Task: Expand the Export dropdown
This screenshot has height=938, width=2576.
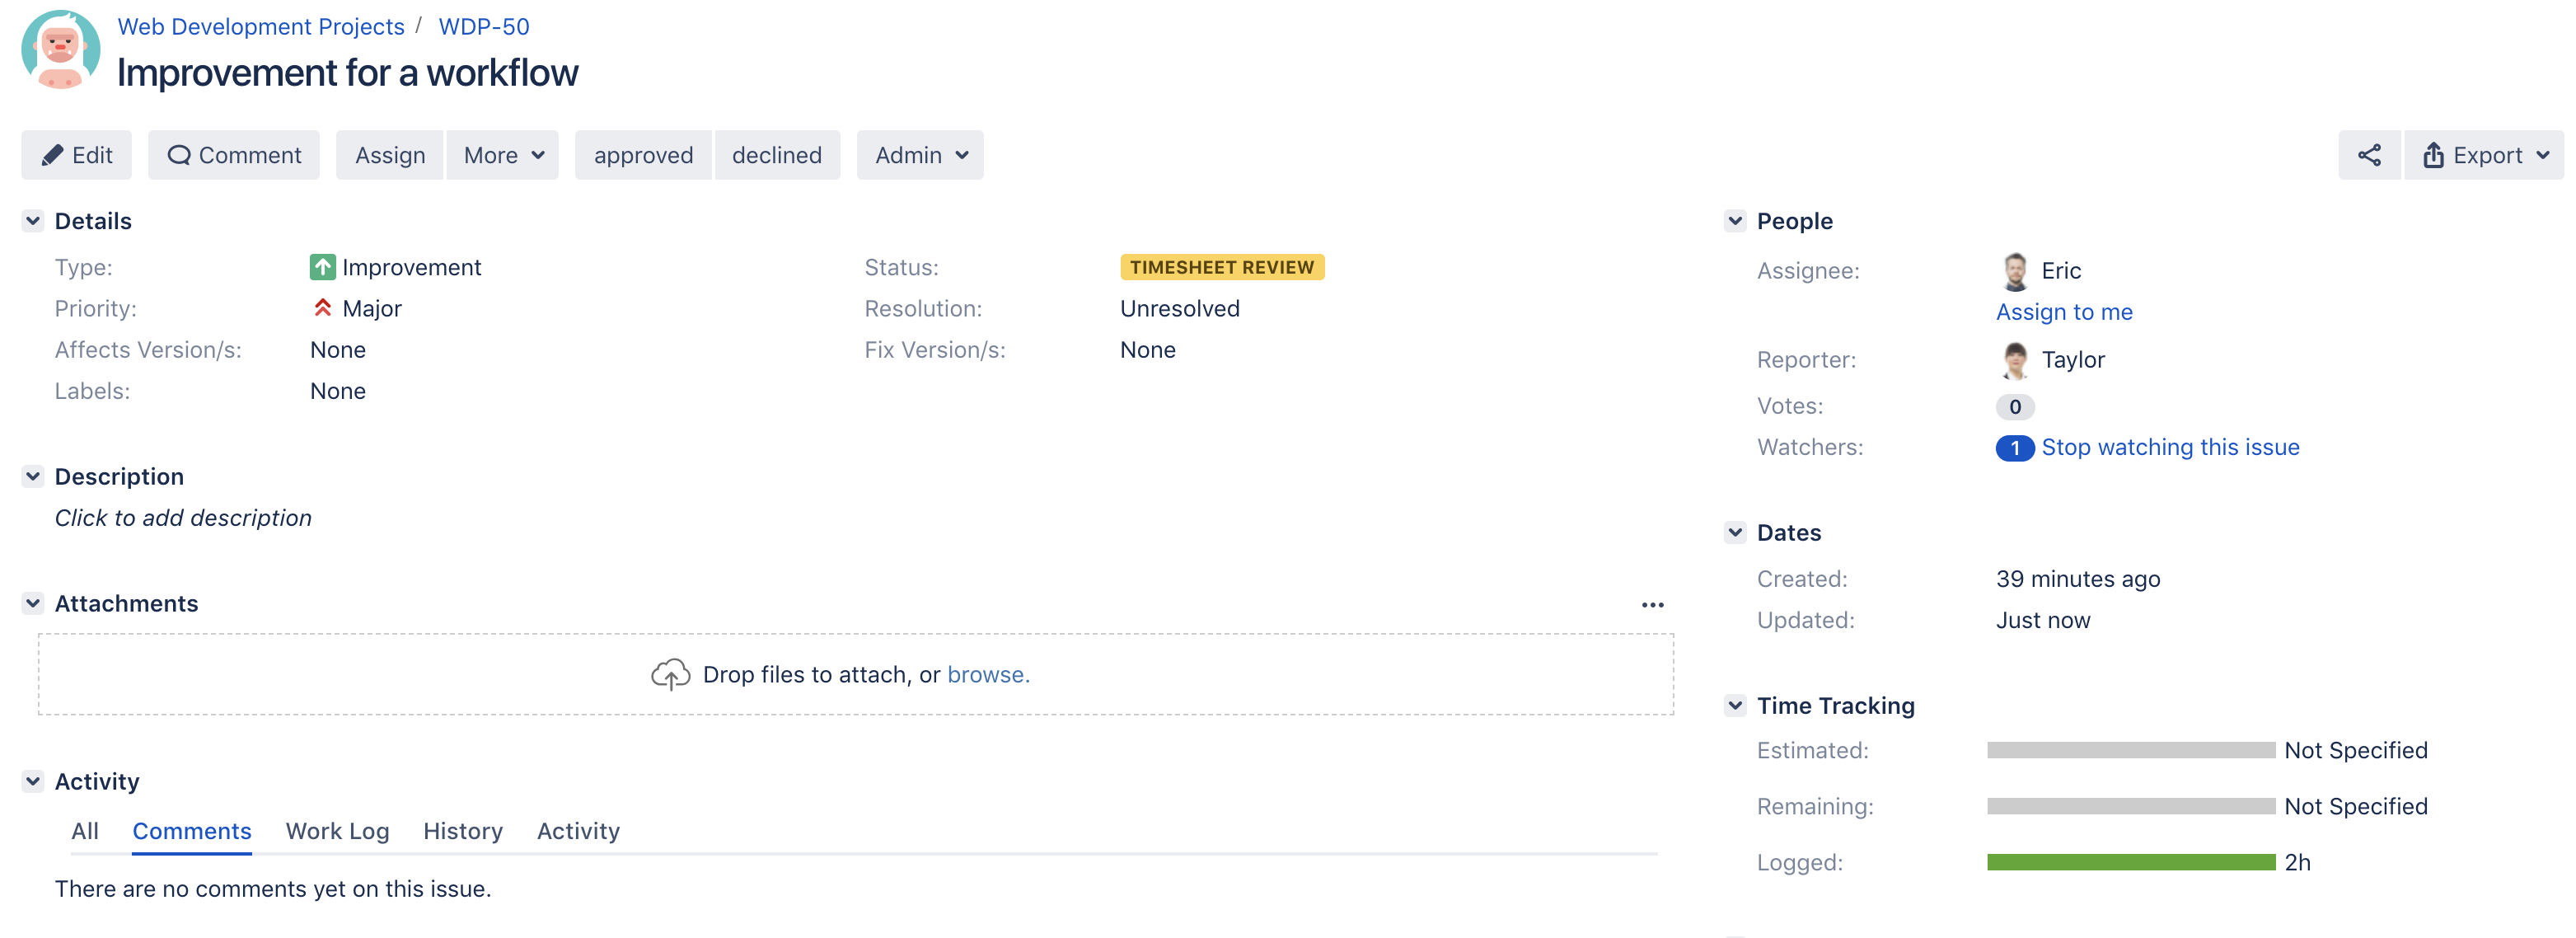Action: pos(2484,155)
